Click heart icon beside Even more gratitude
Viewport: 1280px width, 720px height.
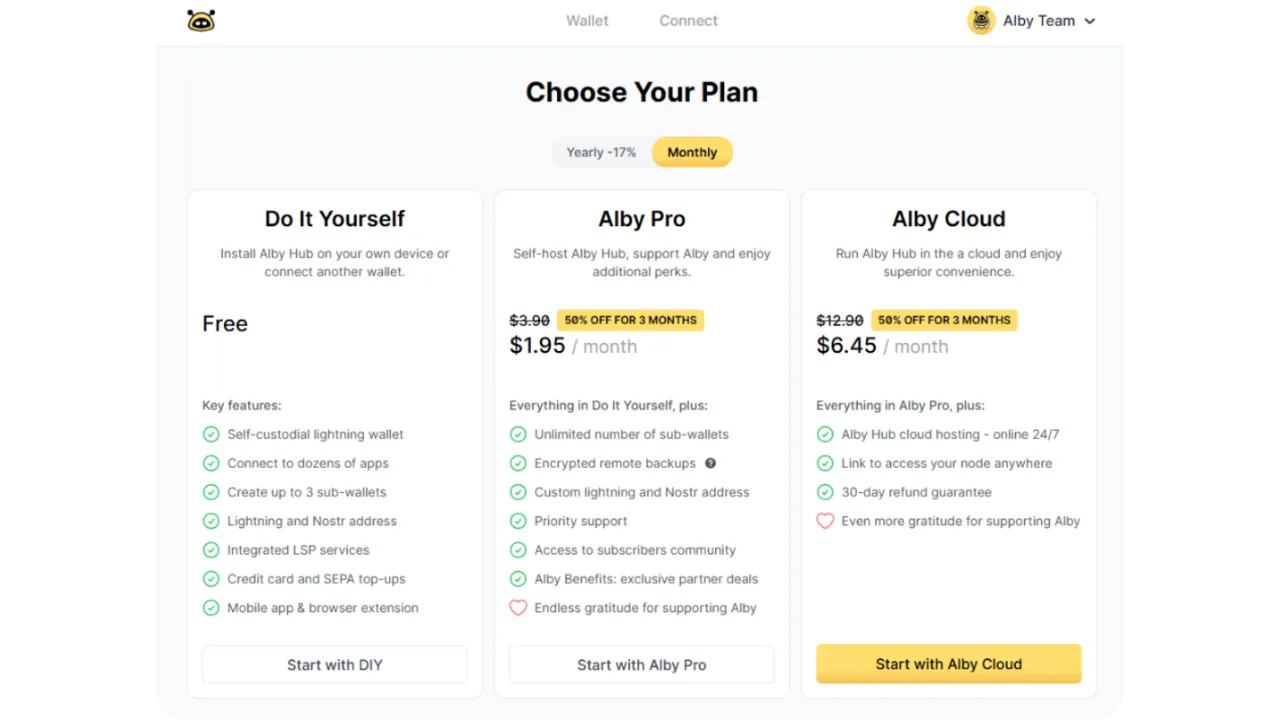825,521
